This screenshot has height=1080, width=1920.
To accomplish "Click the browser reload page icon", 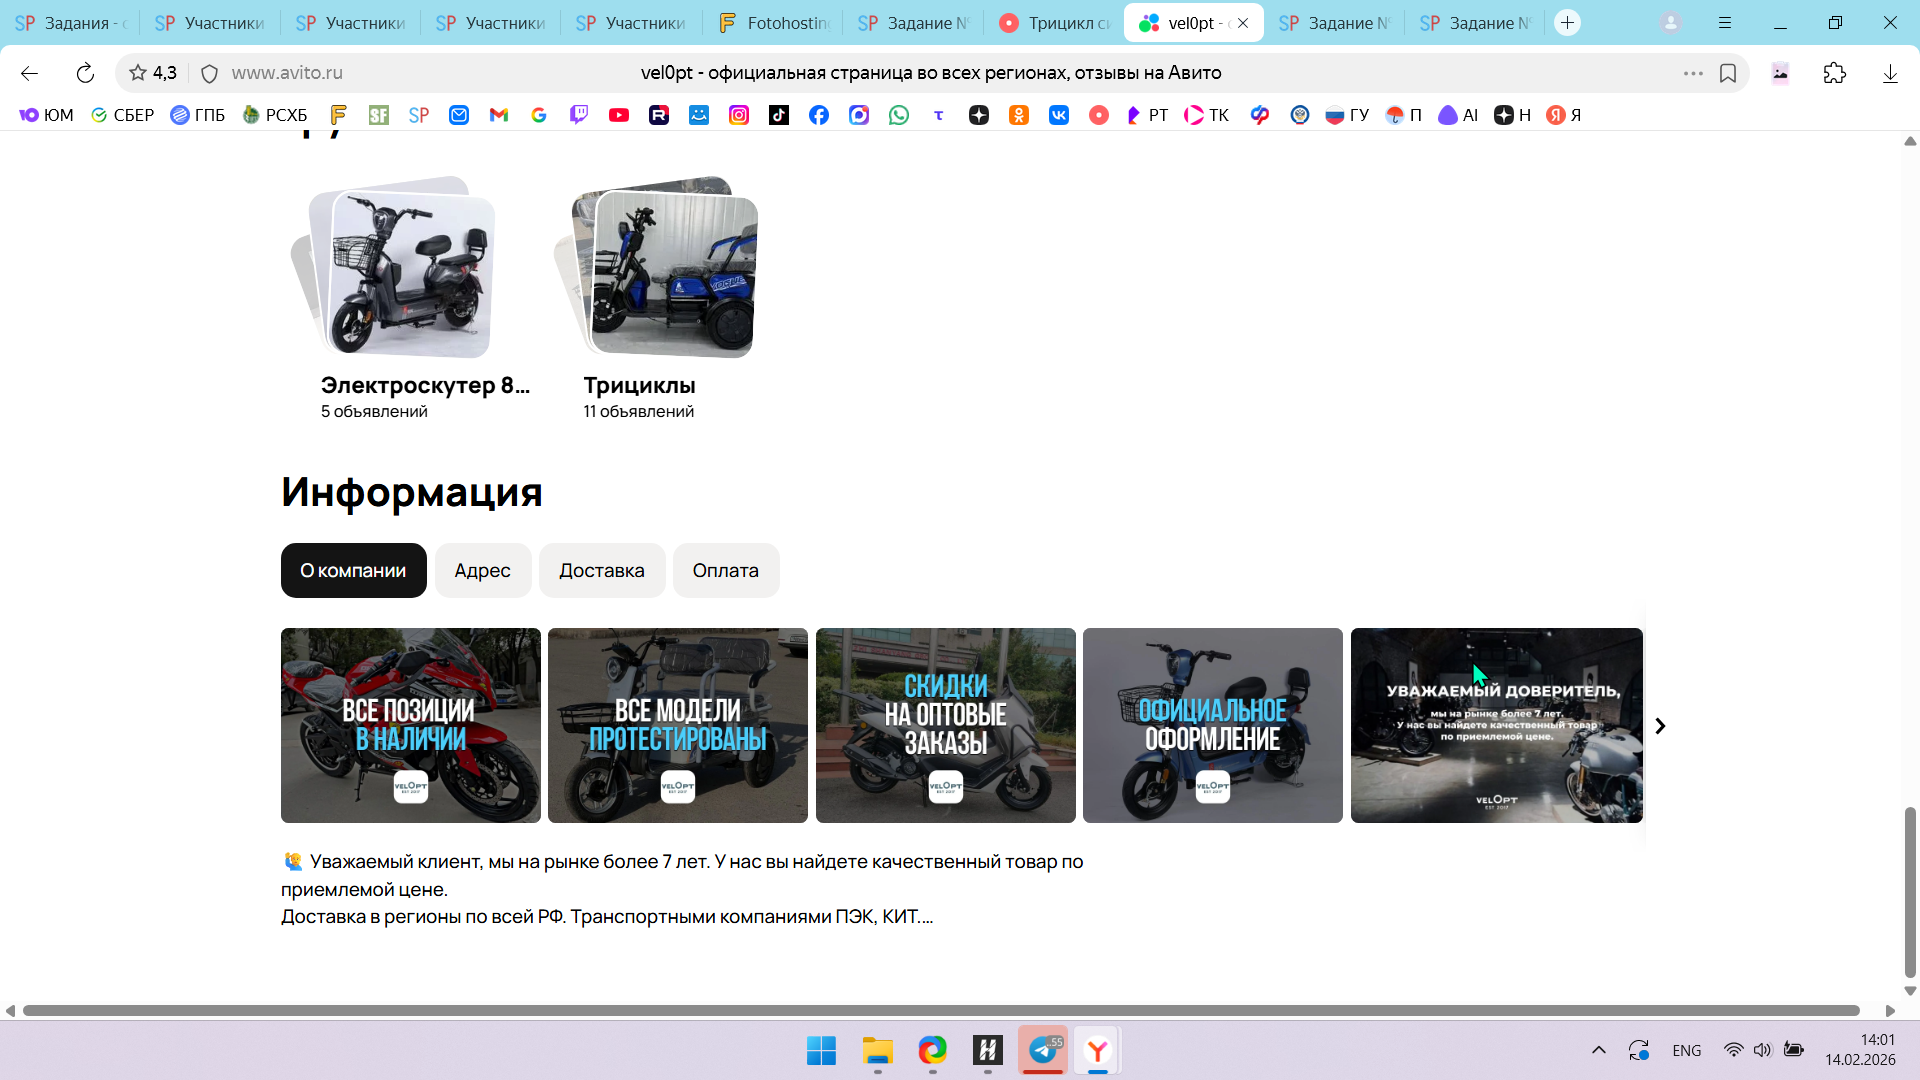I will 85,73.
